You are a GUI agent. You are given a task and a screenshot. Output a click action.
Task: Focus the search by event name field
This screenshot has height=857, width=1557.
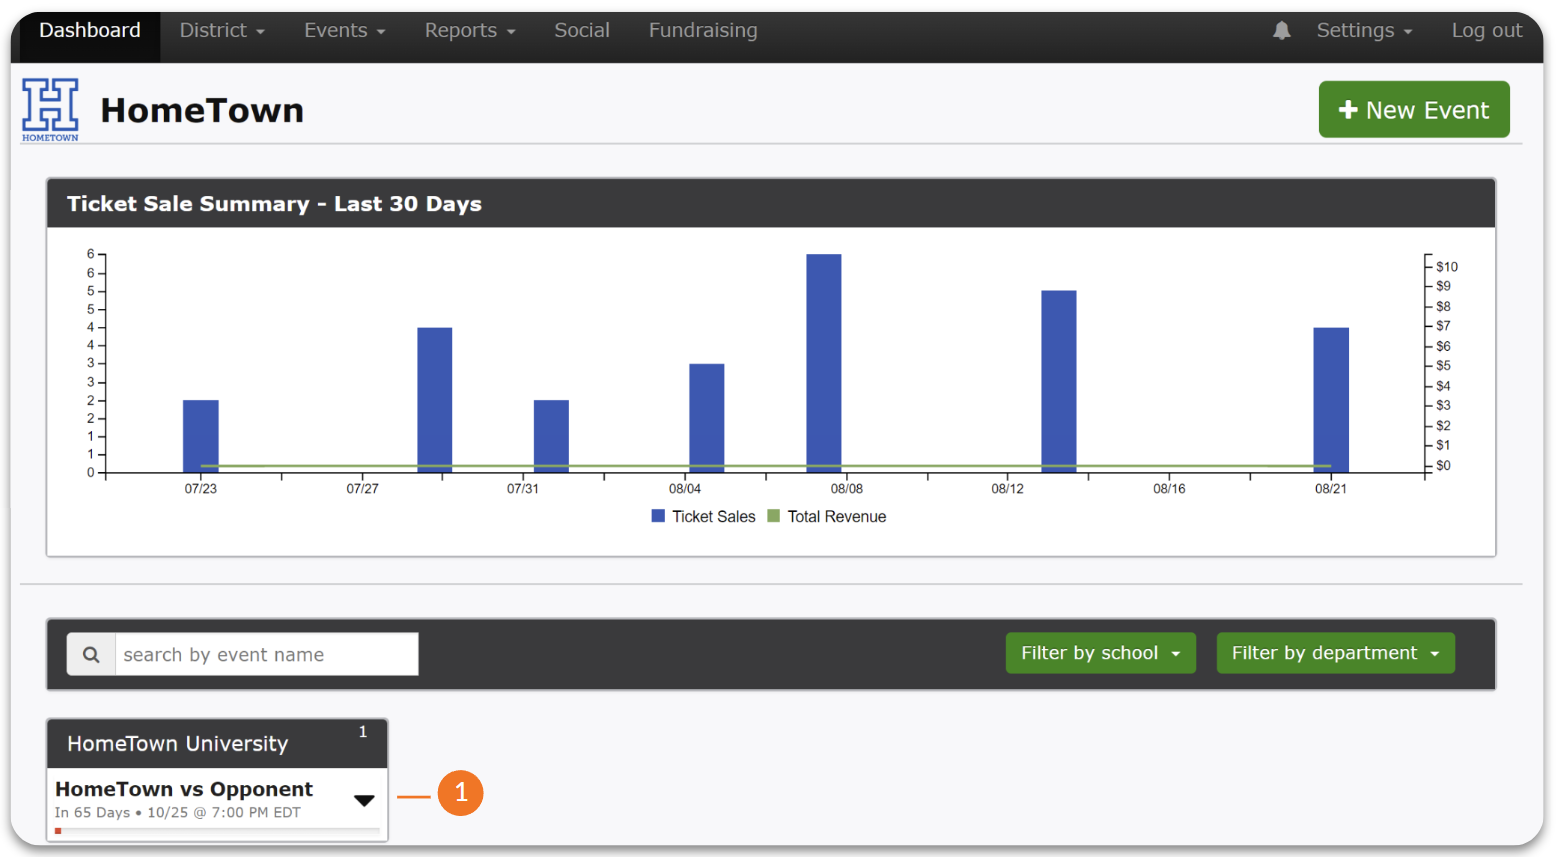pos(266,655)
